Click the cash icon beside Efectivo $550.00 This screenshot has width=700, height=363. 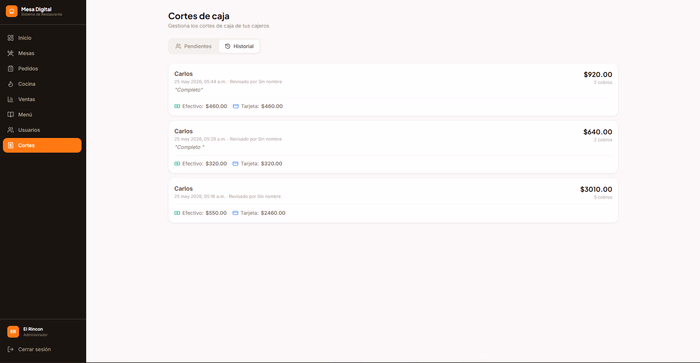[177, 213]
